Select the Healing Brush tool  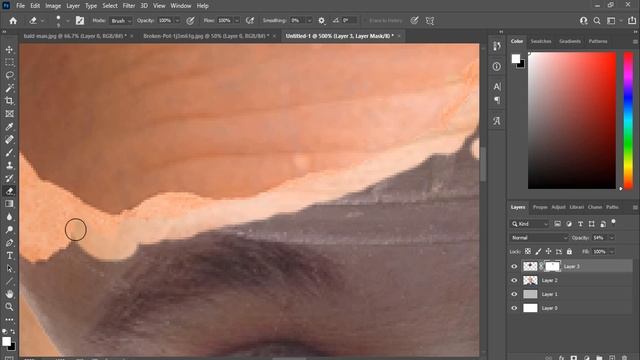9,140
